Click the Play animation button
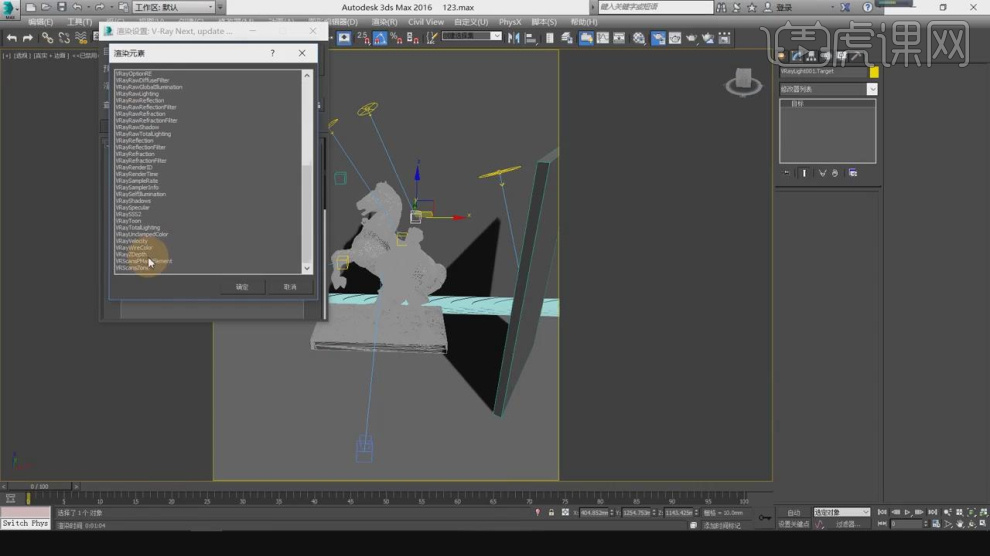The height and width of the screenshot is (556, 990). pyautogui.click(x=908, y=512)
